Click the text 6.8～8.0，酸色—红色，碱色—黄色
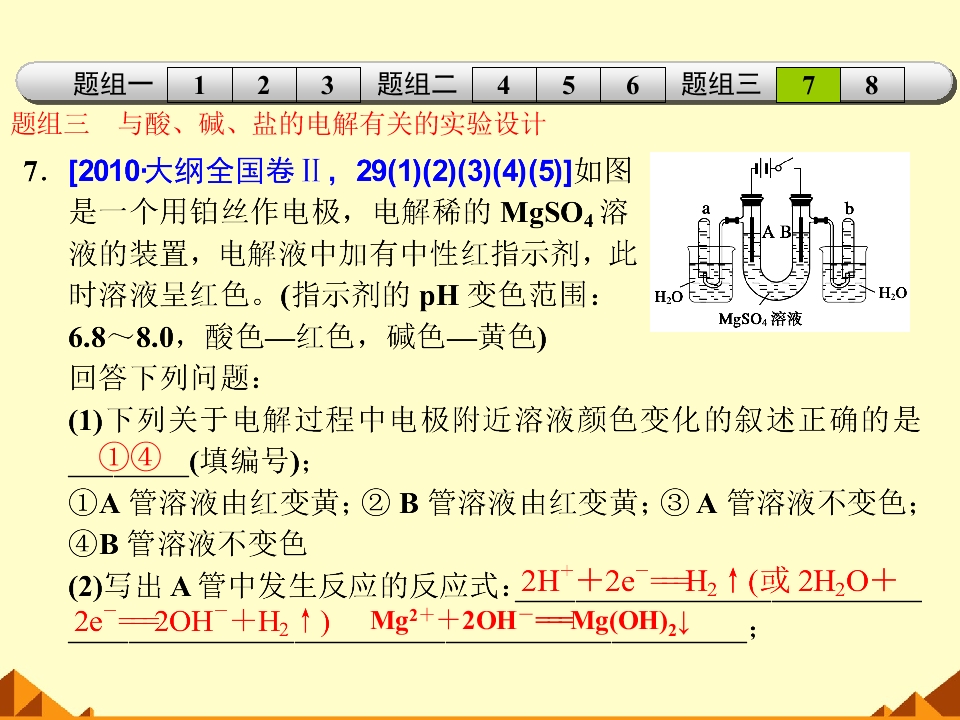Screen dimensions: 960x720 307,337
